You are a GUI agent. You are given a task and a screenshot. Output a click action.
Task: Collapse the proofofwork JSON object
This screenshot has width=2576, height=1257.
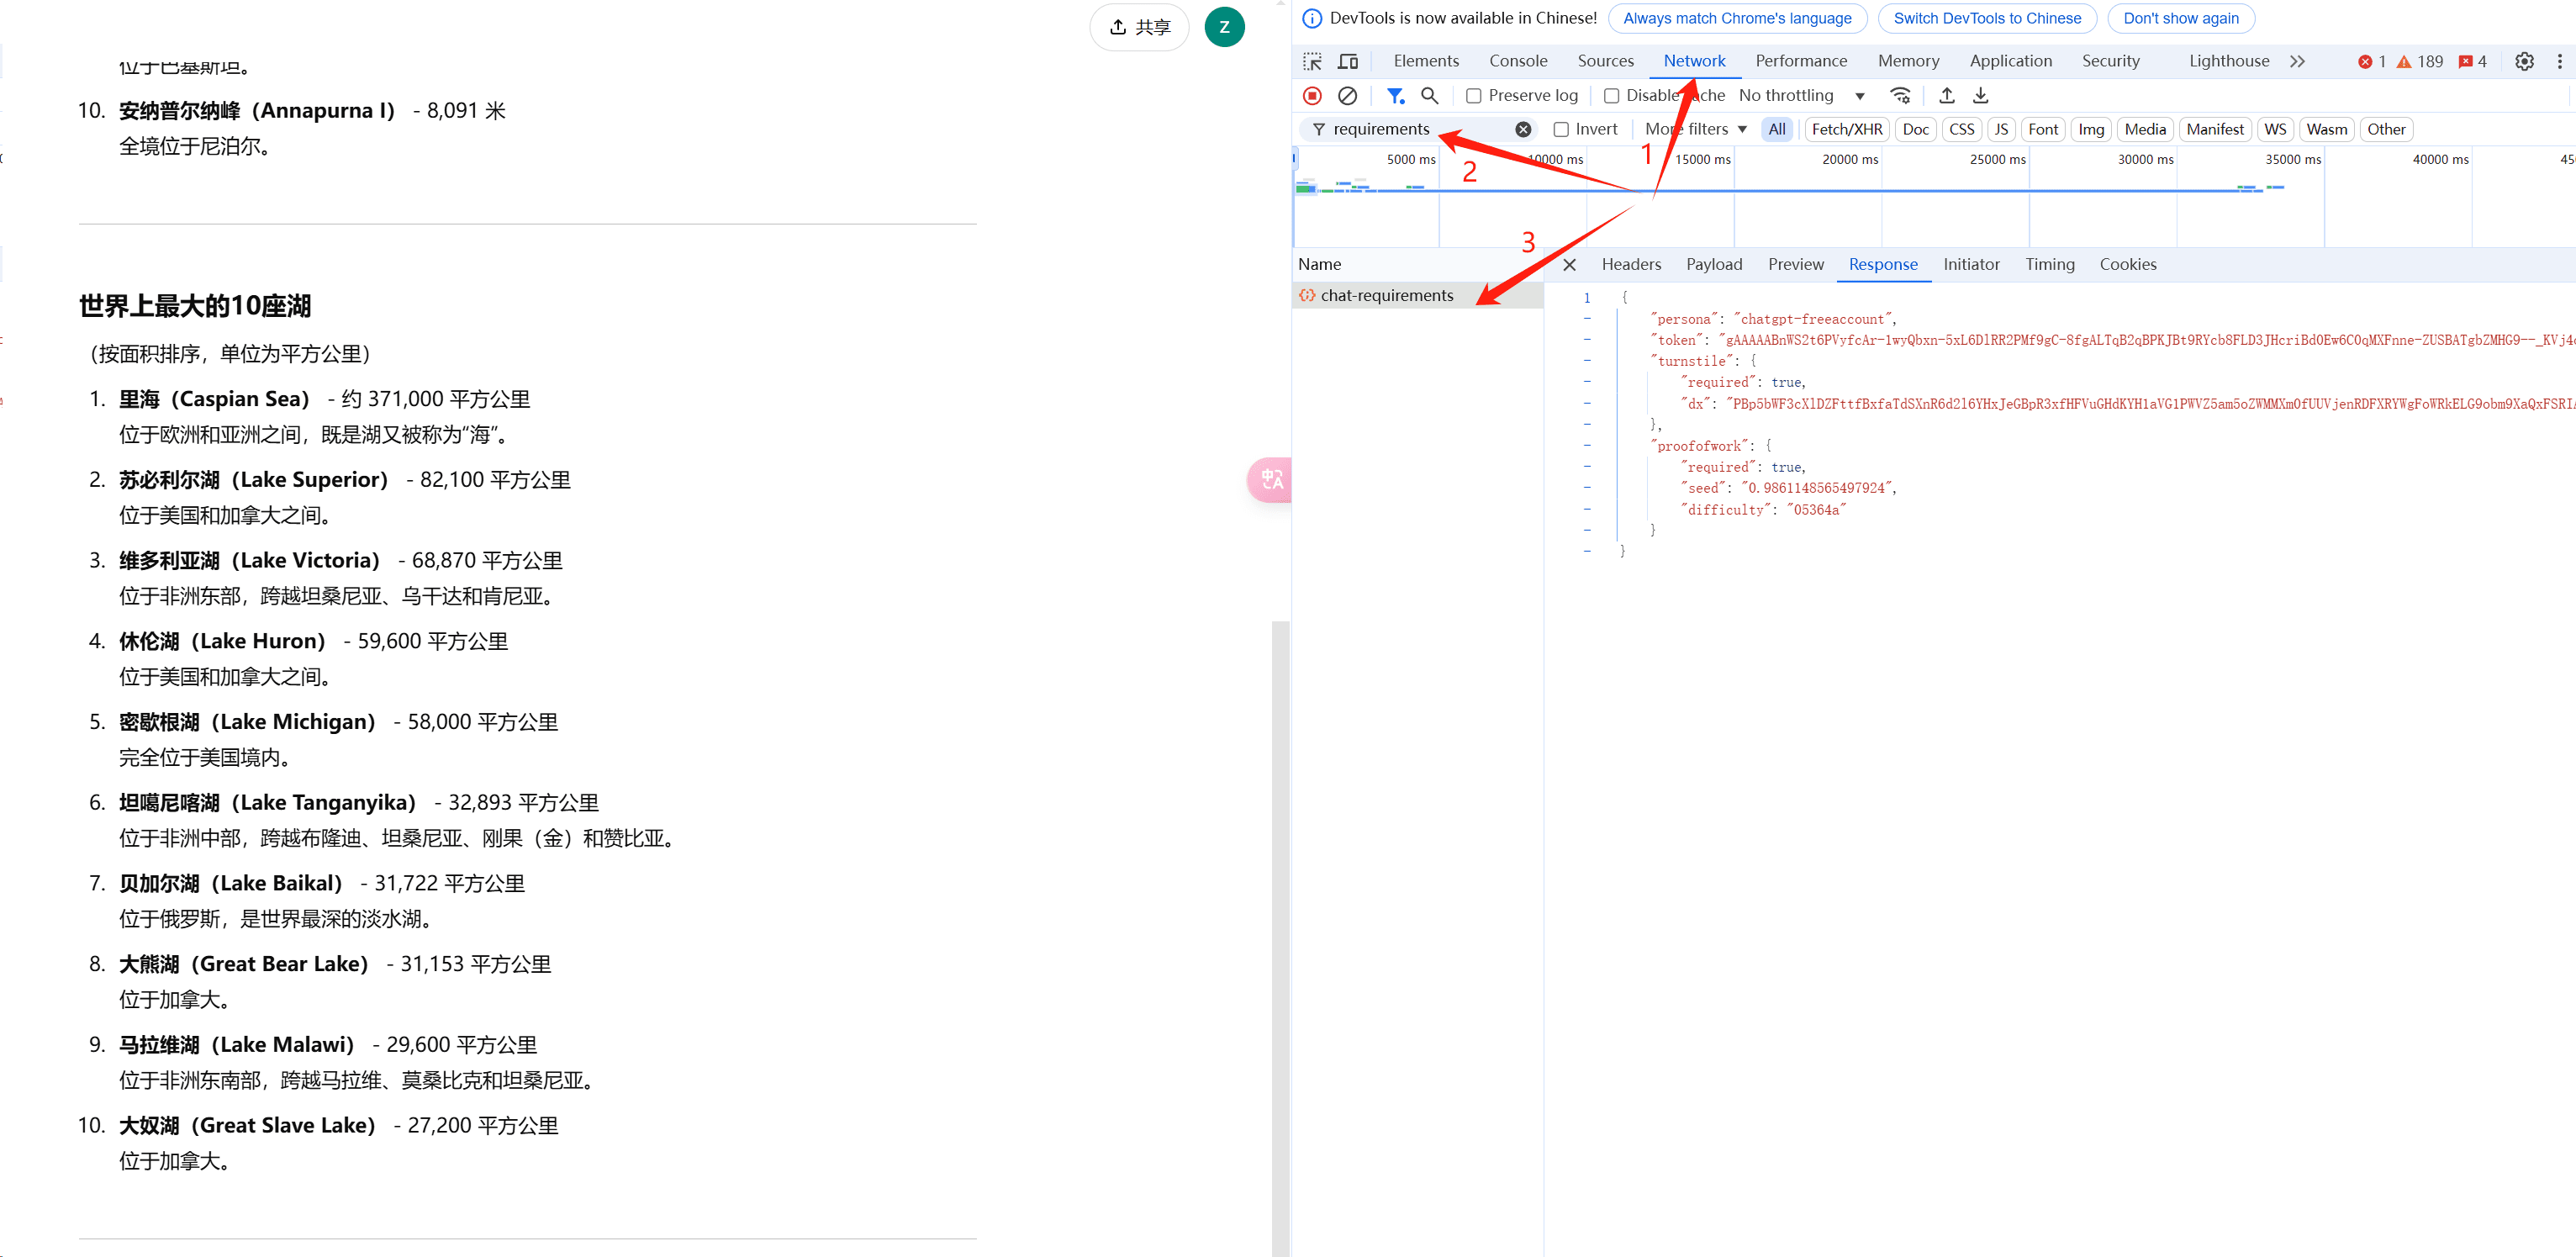(1587, 446)
